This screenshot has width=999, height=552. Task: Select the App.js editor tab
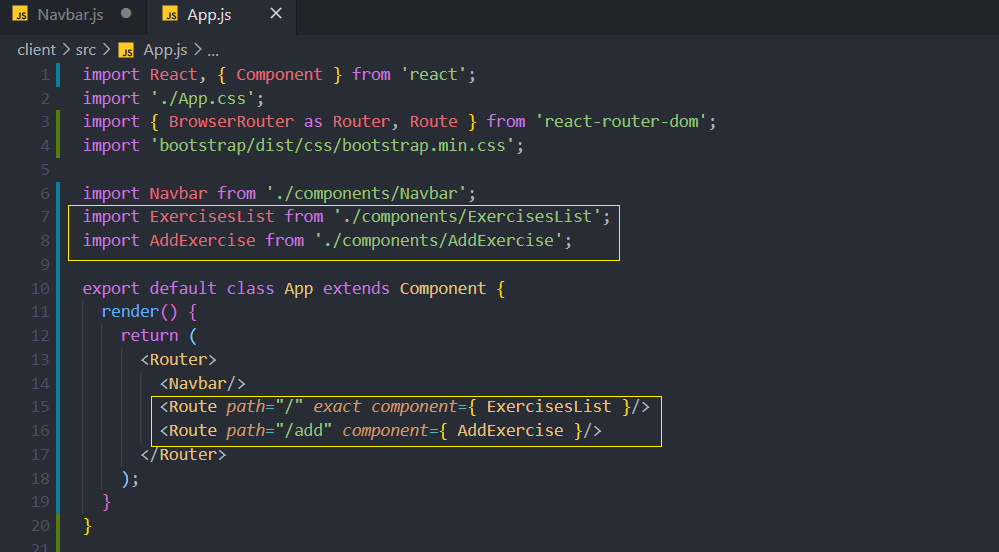(210, 14)
